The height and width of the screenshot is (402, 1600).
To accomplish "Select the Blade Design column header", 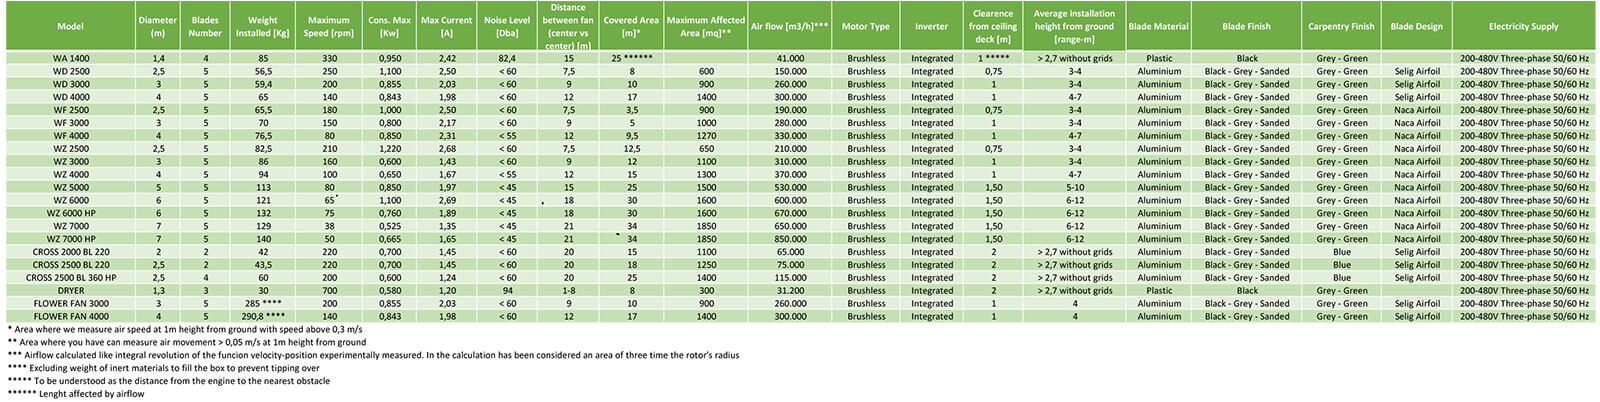I will pyautogui.click(x=1416, y=27).
